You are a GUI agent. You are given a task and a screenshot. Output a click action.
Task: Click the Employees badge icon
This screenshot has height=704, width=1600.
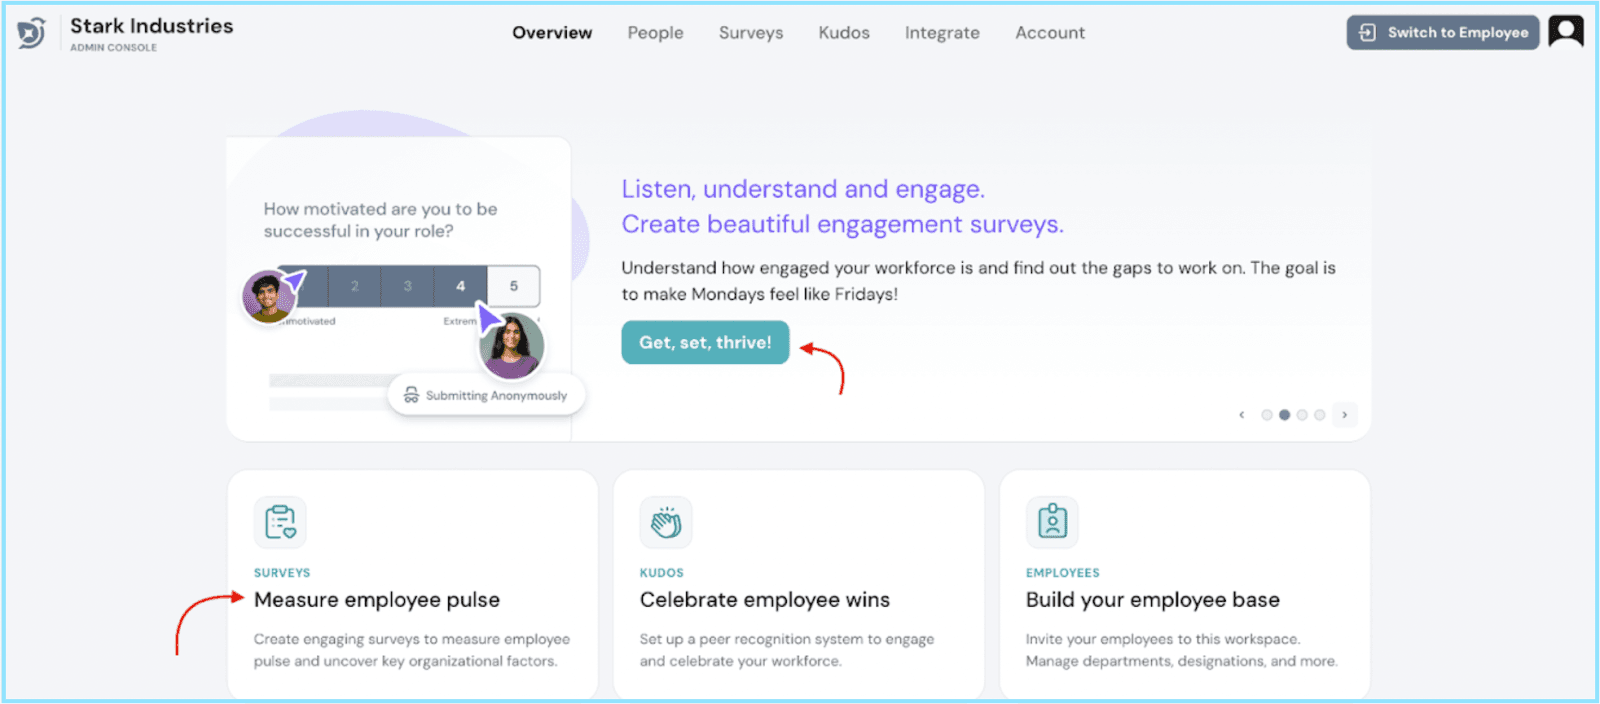pos(1052,522)
